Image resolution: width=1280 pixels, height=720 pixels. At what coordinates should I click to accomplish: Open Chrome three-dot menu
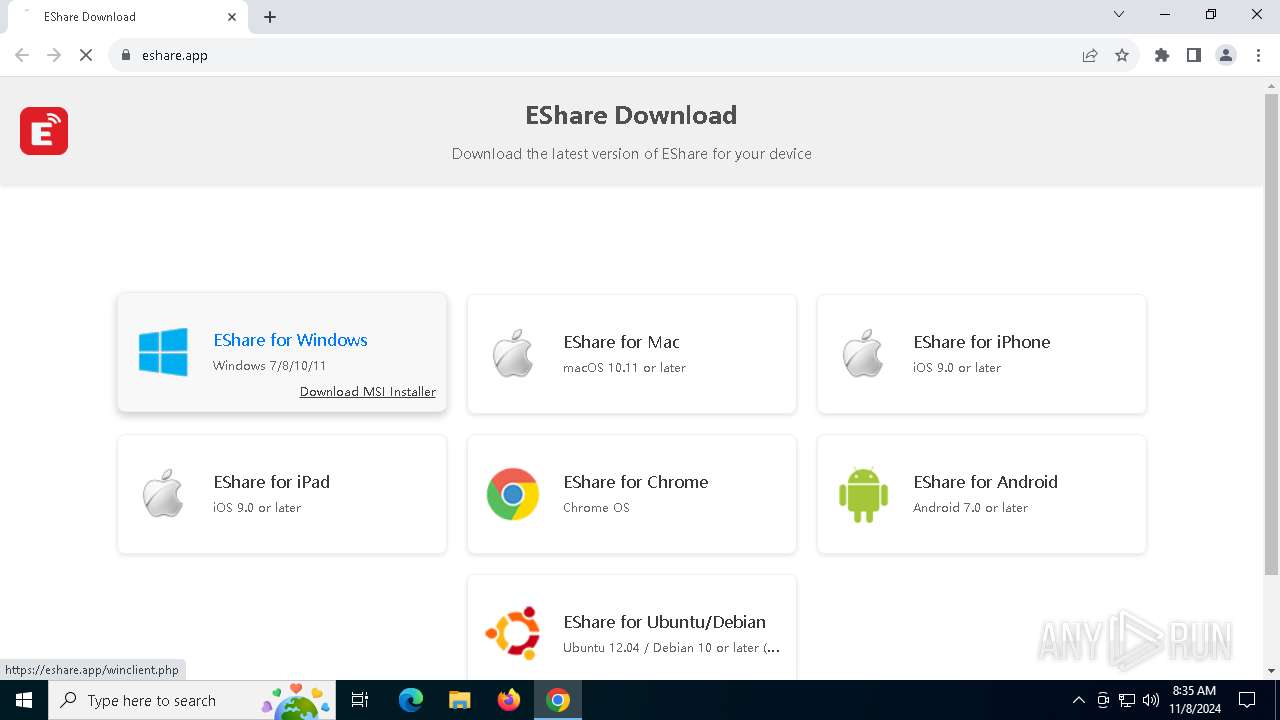coord(1258,55)
